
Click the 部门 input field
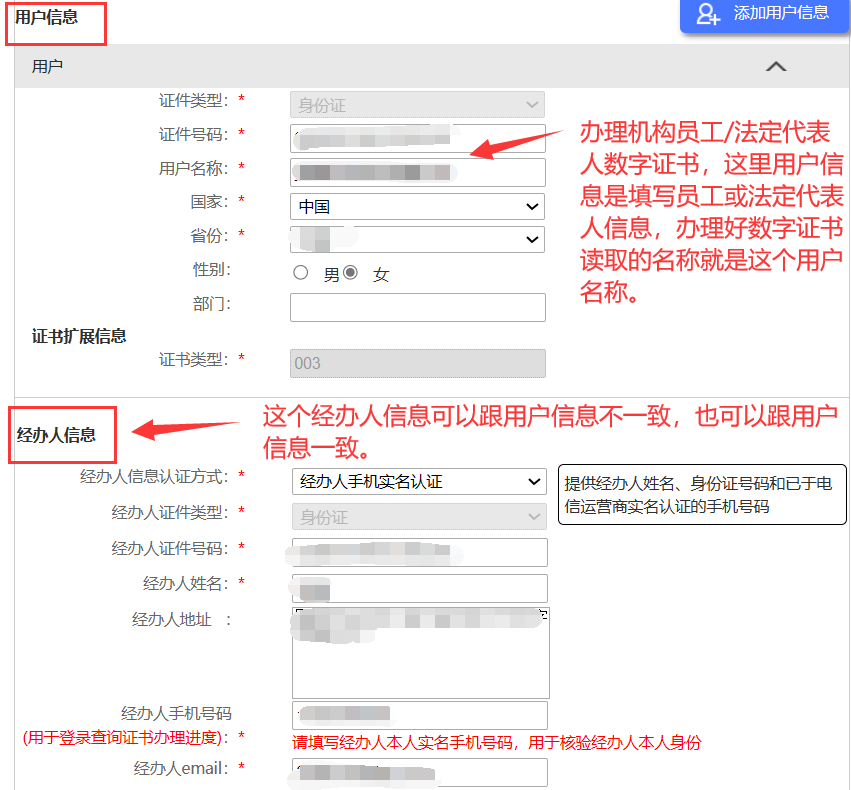pyautogui.click(x=417, y=307)
